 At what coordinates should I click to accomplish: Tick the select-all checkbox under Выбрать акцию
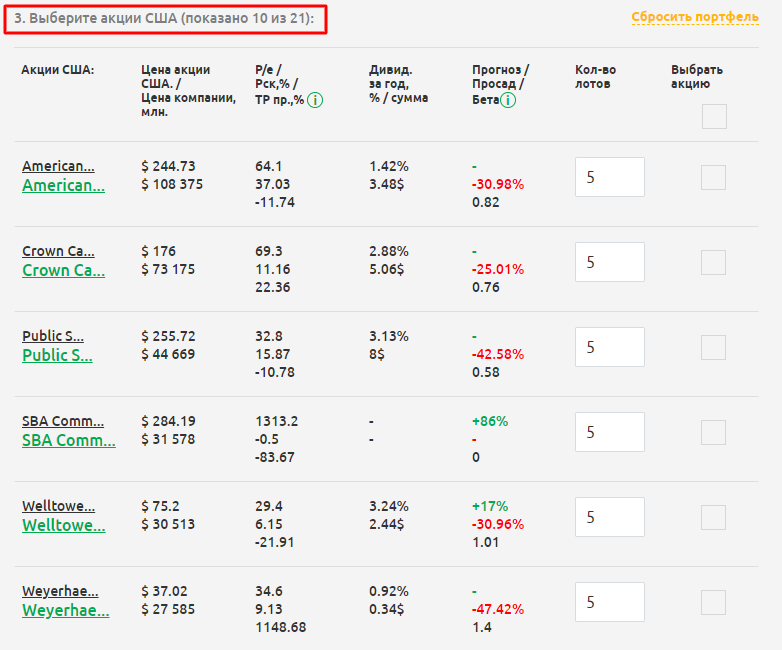714,117
